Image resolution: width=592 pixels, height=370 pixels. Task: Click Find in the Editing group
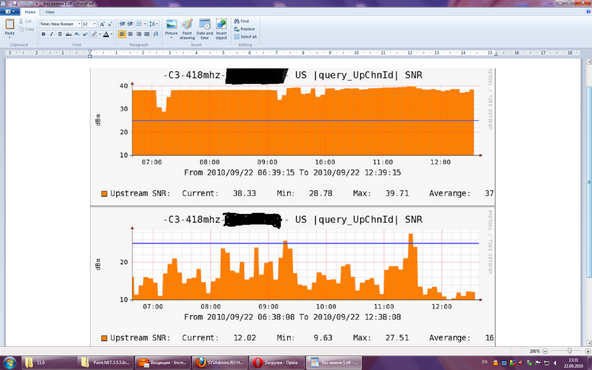pos(242,21)
